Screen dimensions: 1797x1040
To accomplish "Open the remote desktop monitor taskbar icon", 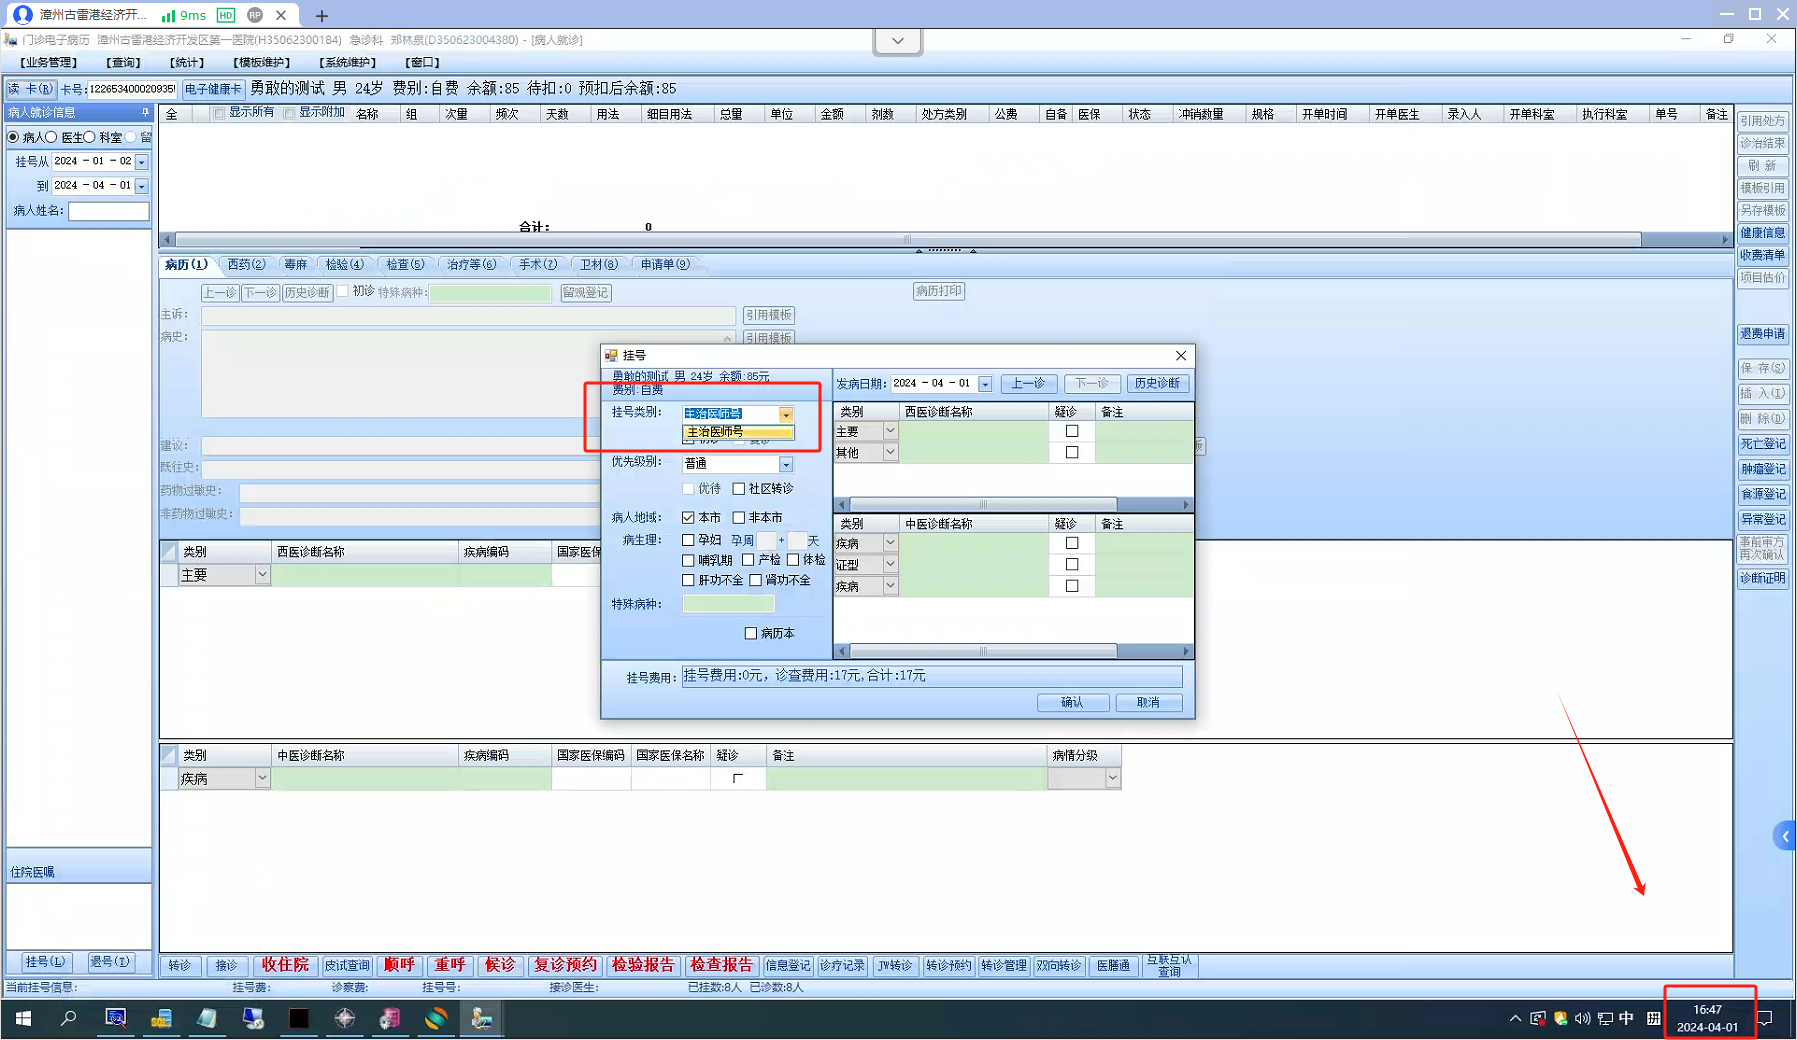I will (253, 1019).
